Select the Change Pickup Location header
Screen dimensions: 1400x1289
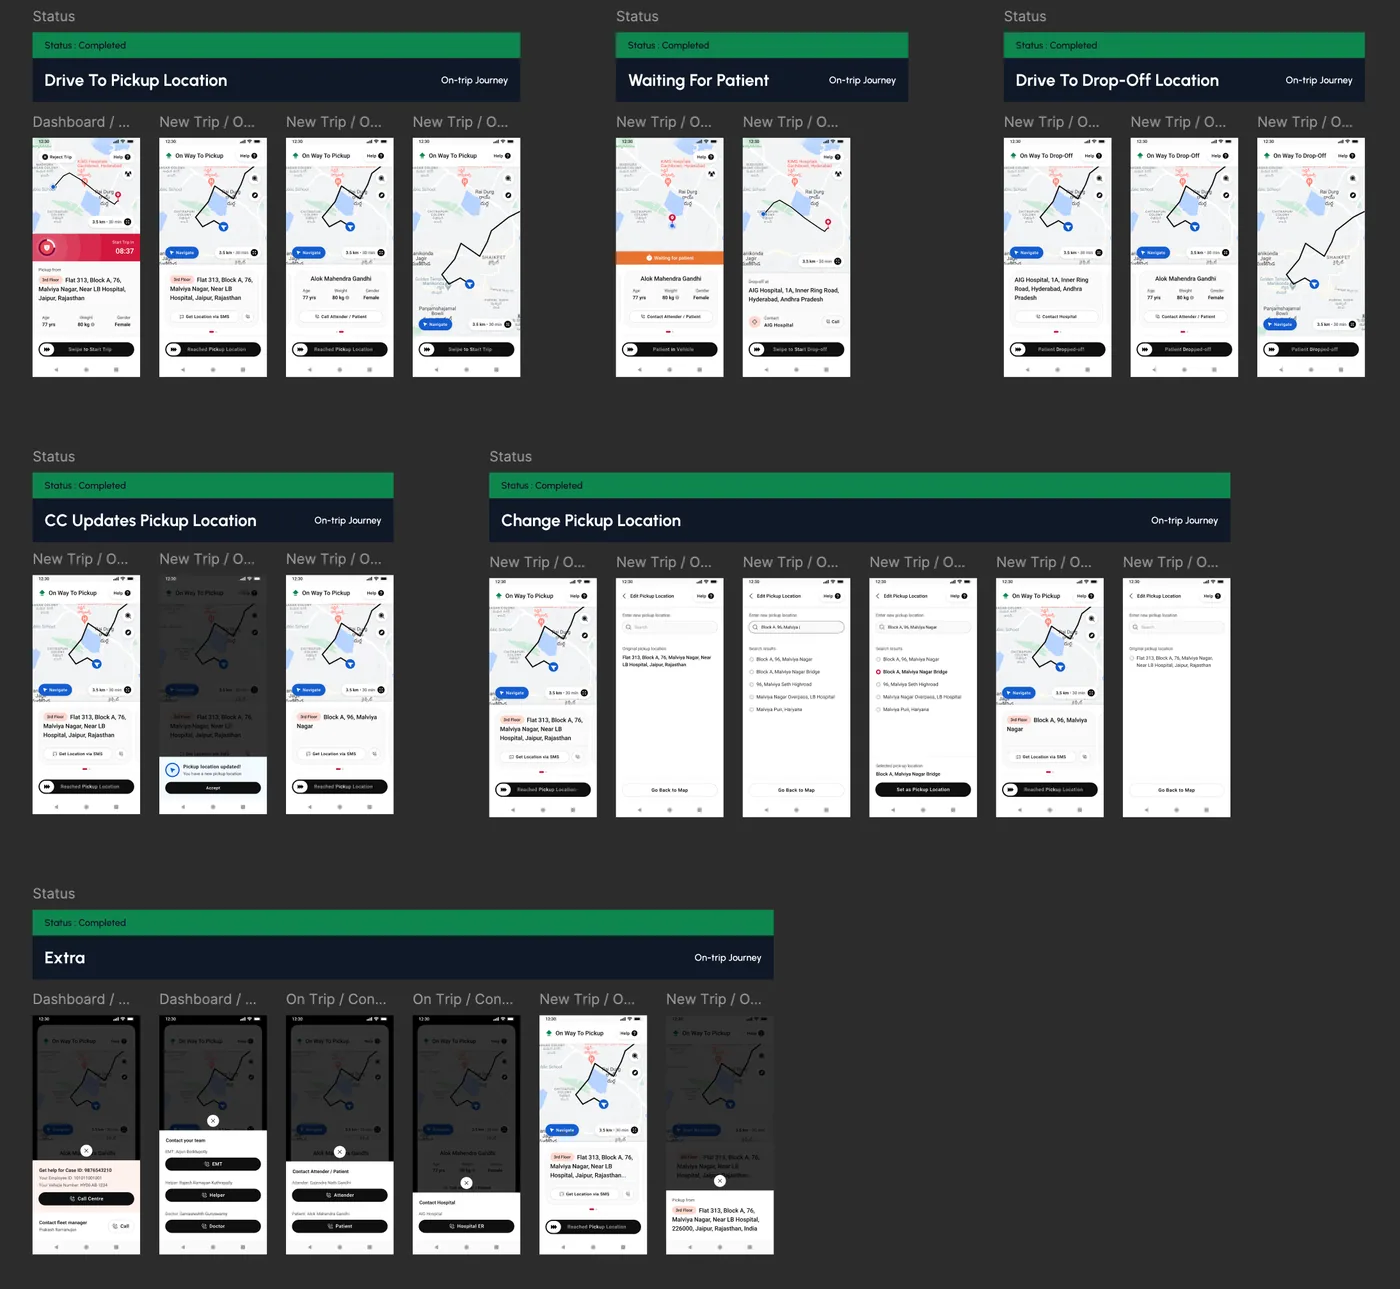pos(860,520)
